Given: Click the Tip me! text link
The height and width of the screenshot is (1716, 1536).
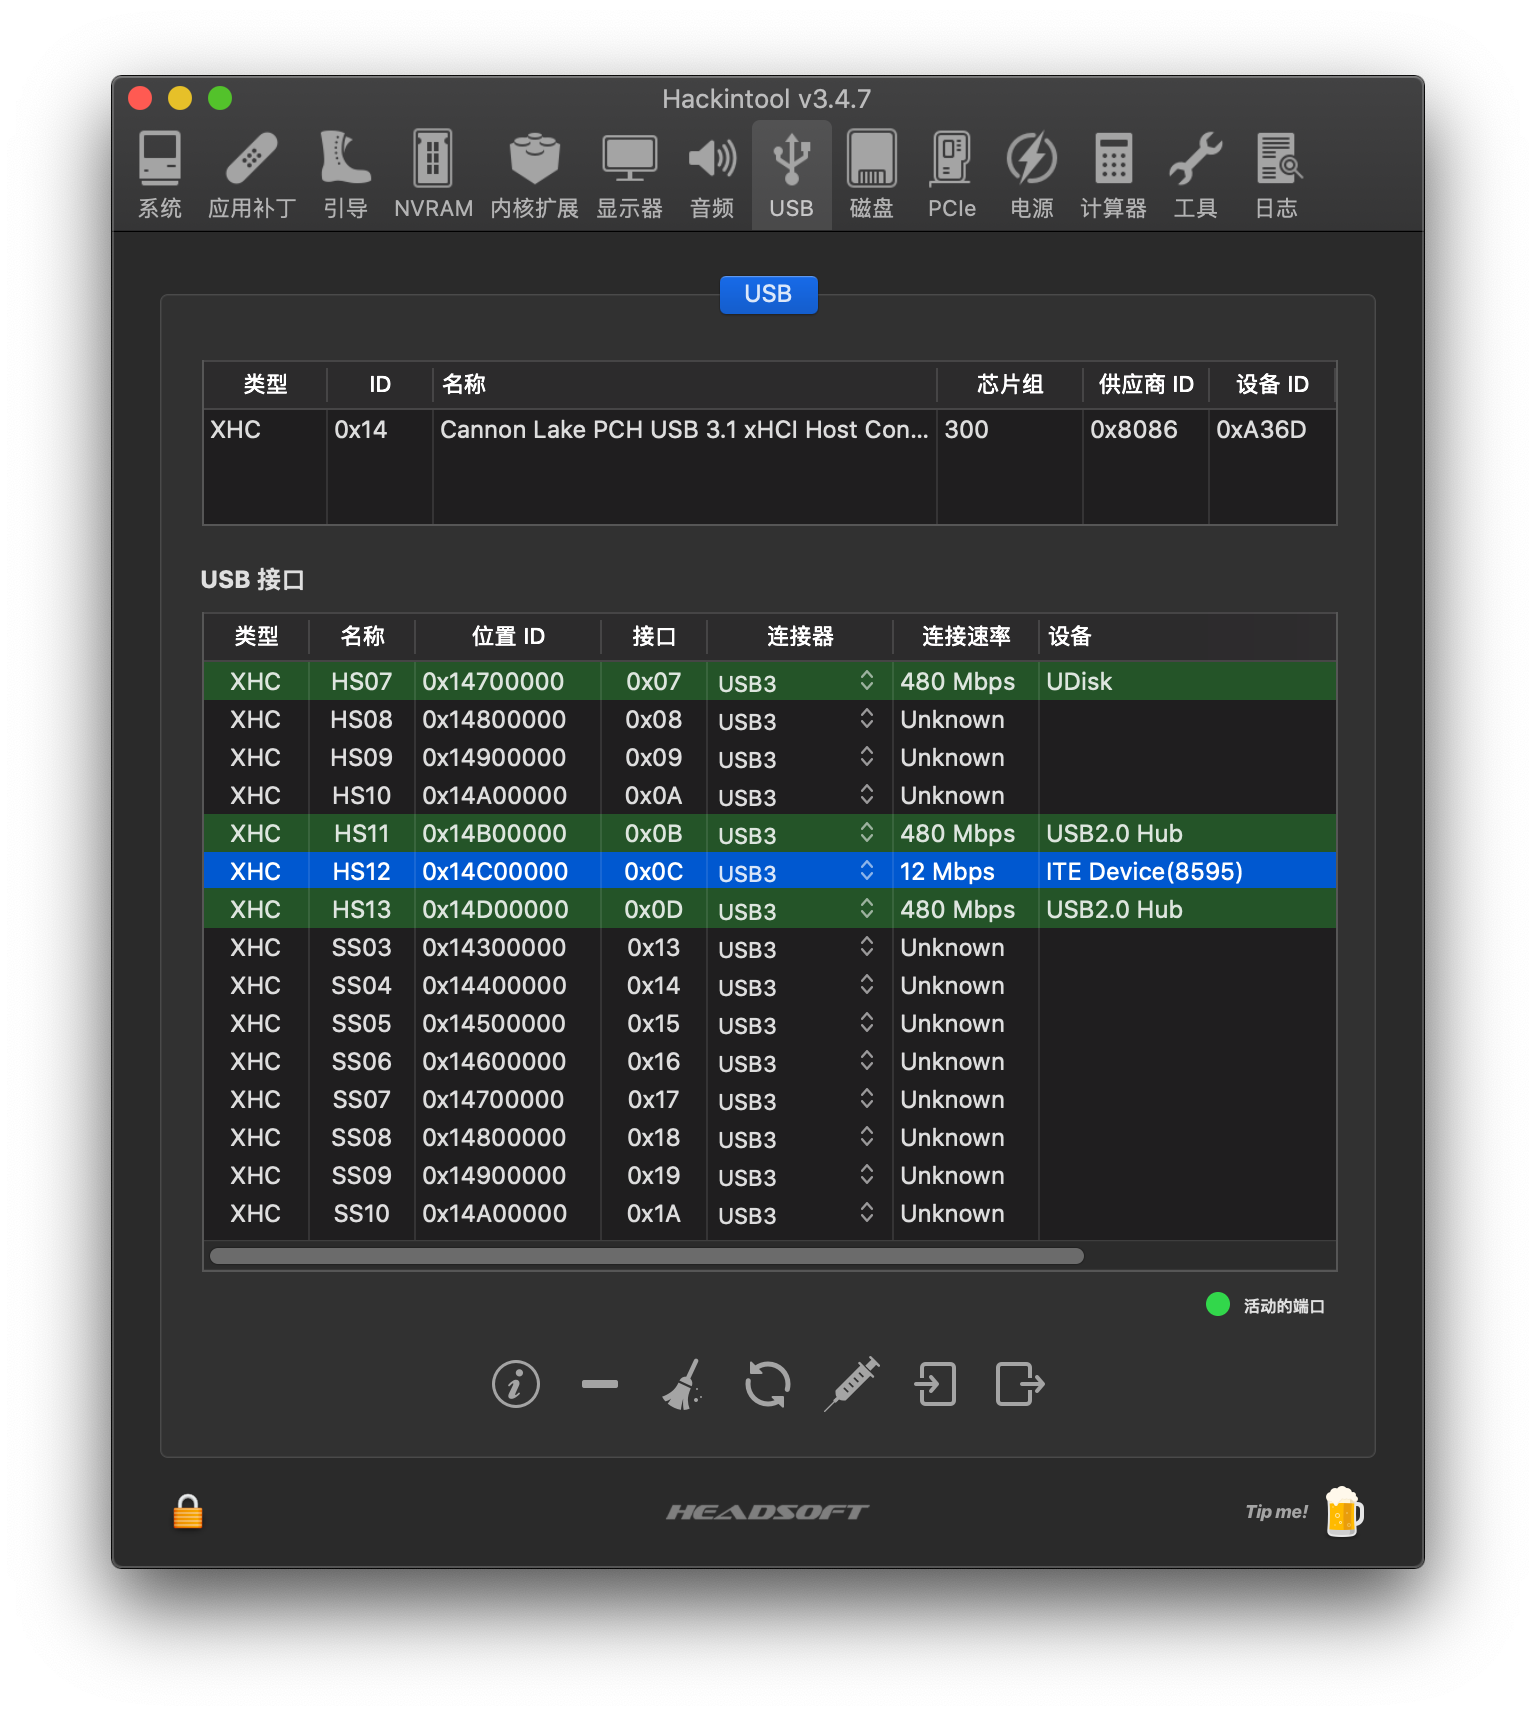Looking at the screenshot, I should point(1276,1512).
